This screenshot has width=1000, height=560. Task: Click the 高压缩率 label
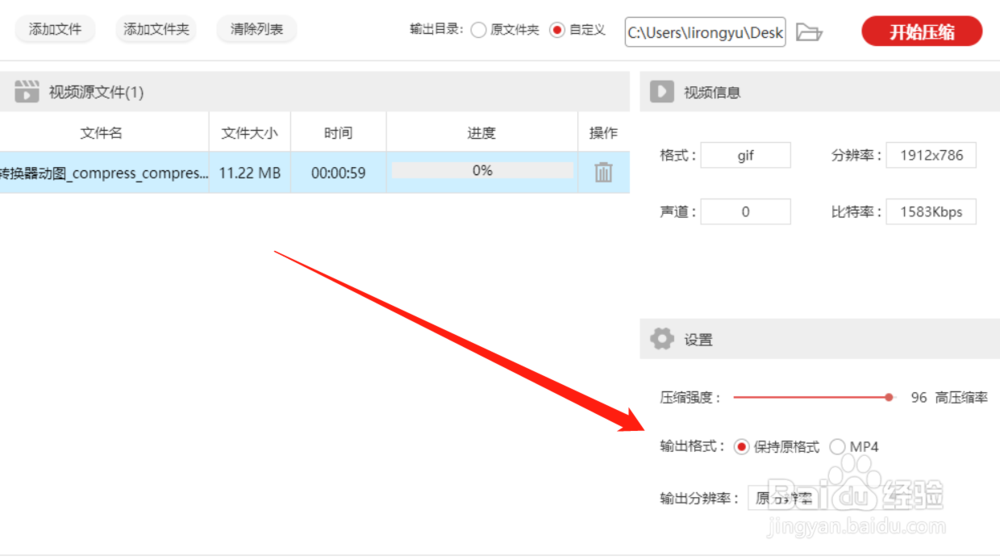click(x=961, y=397)
